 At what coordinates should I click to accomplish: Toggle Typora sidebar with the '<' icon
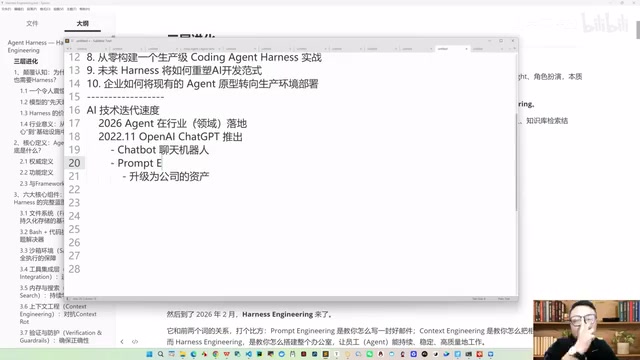point(122,341)
